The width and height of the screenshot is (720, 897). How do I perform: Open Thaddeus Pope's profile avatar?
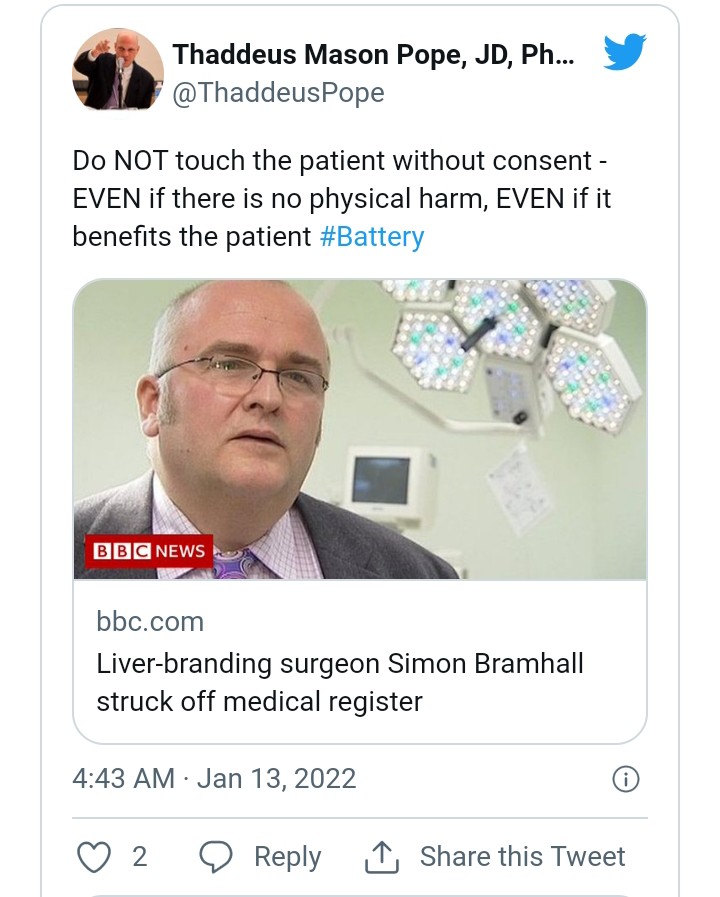click(x=118, y=69)
